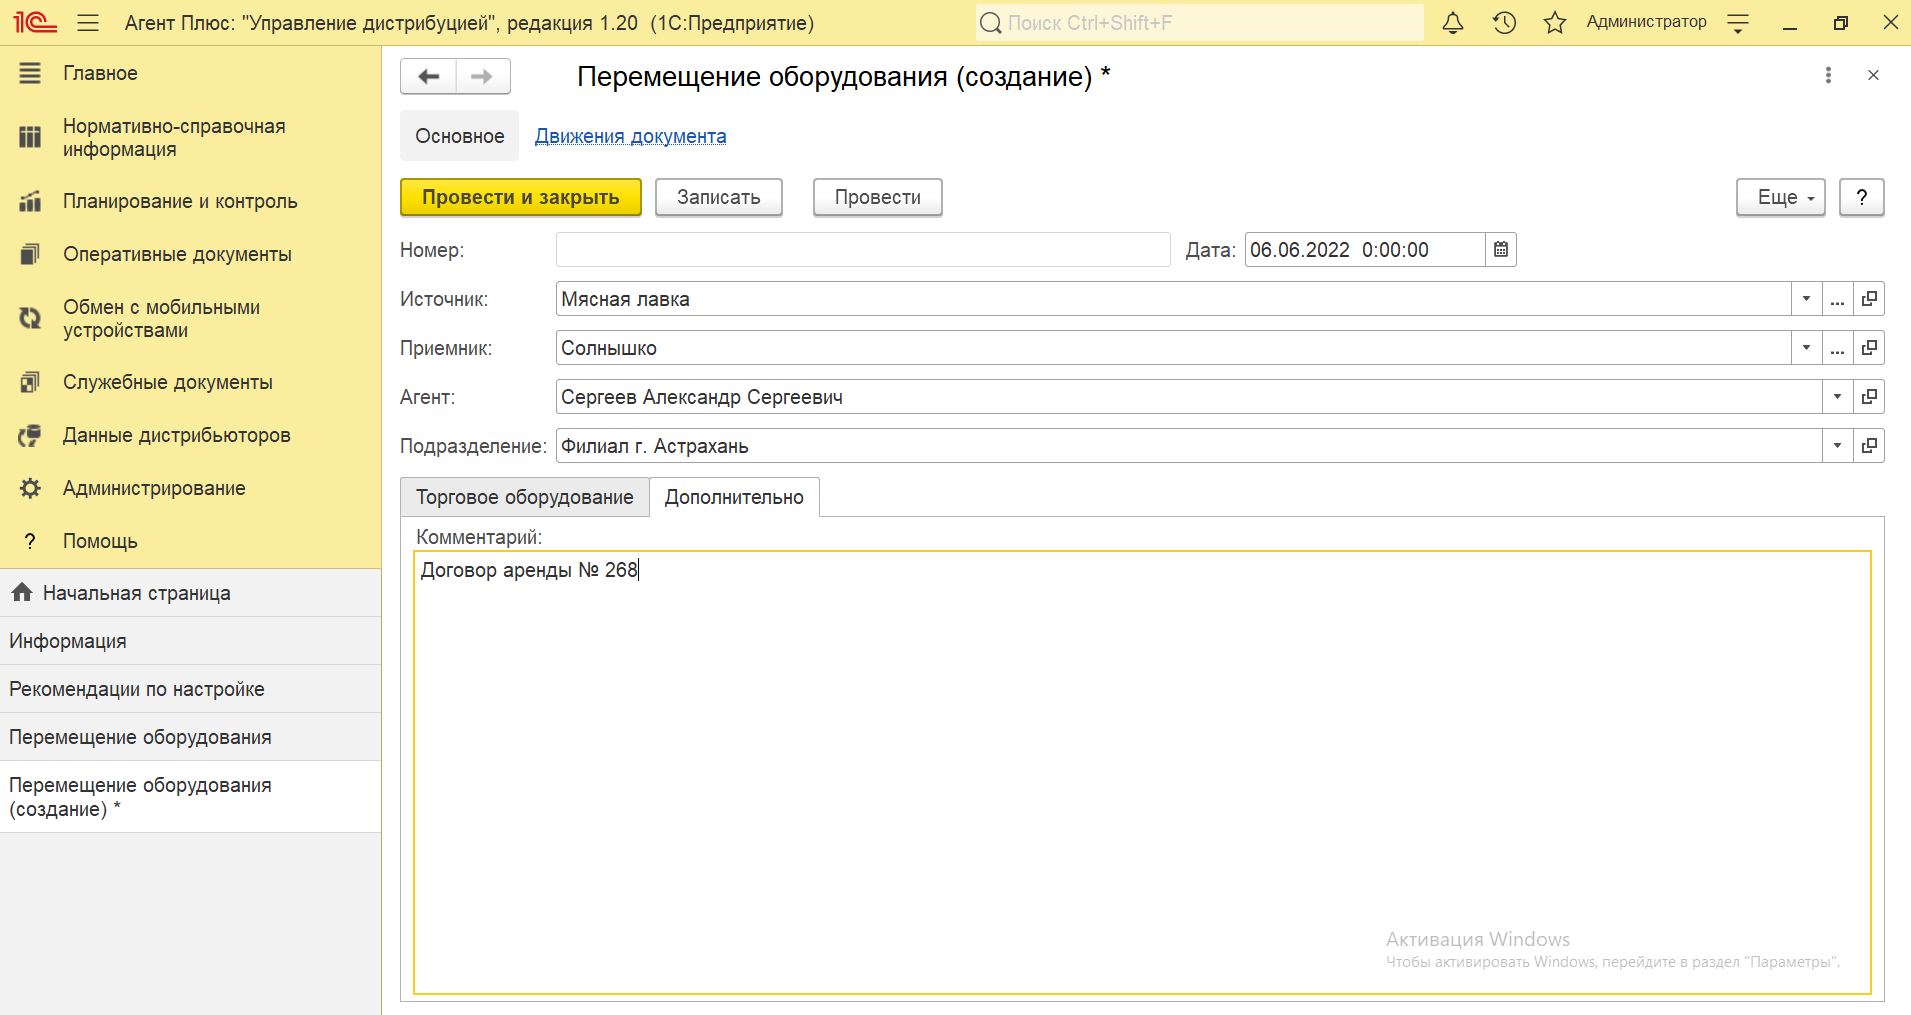Click the three-dot menu near form title
Viewport: 1911px width, 1015px height.
(x=1828, y=76)
